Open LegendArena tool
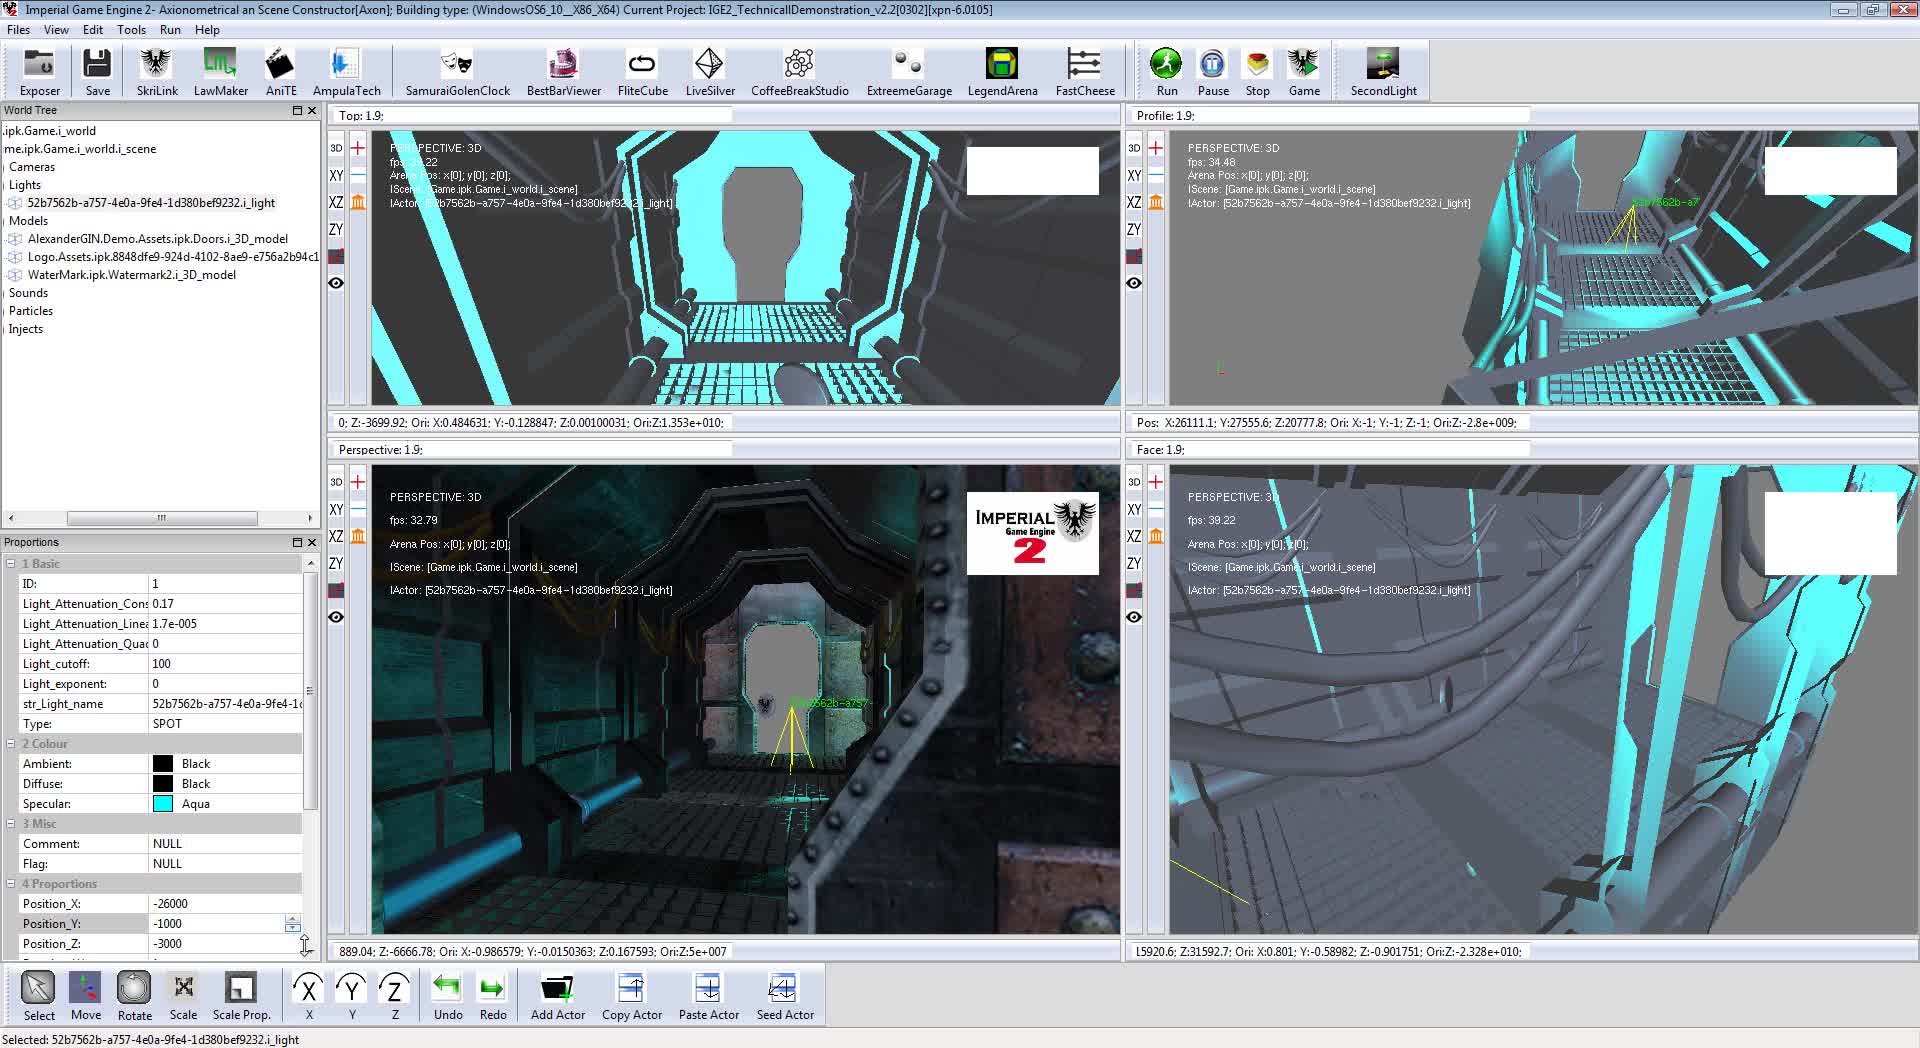This screenshot has height=1048, width=1920. pyautogui.click(x=1002, y=72)
